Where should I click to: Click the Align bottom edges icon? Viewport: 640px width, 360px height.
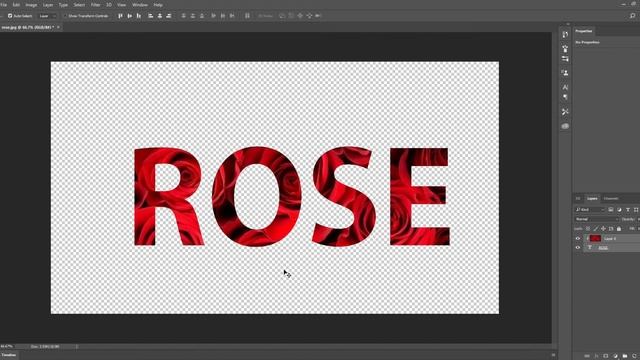[x=139, y=16]
